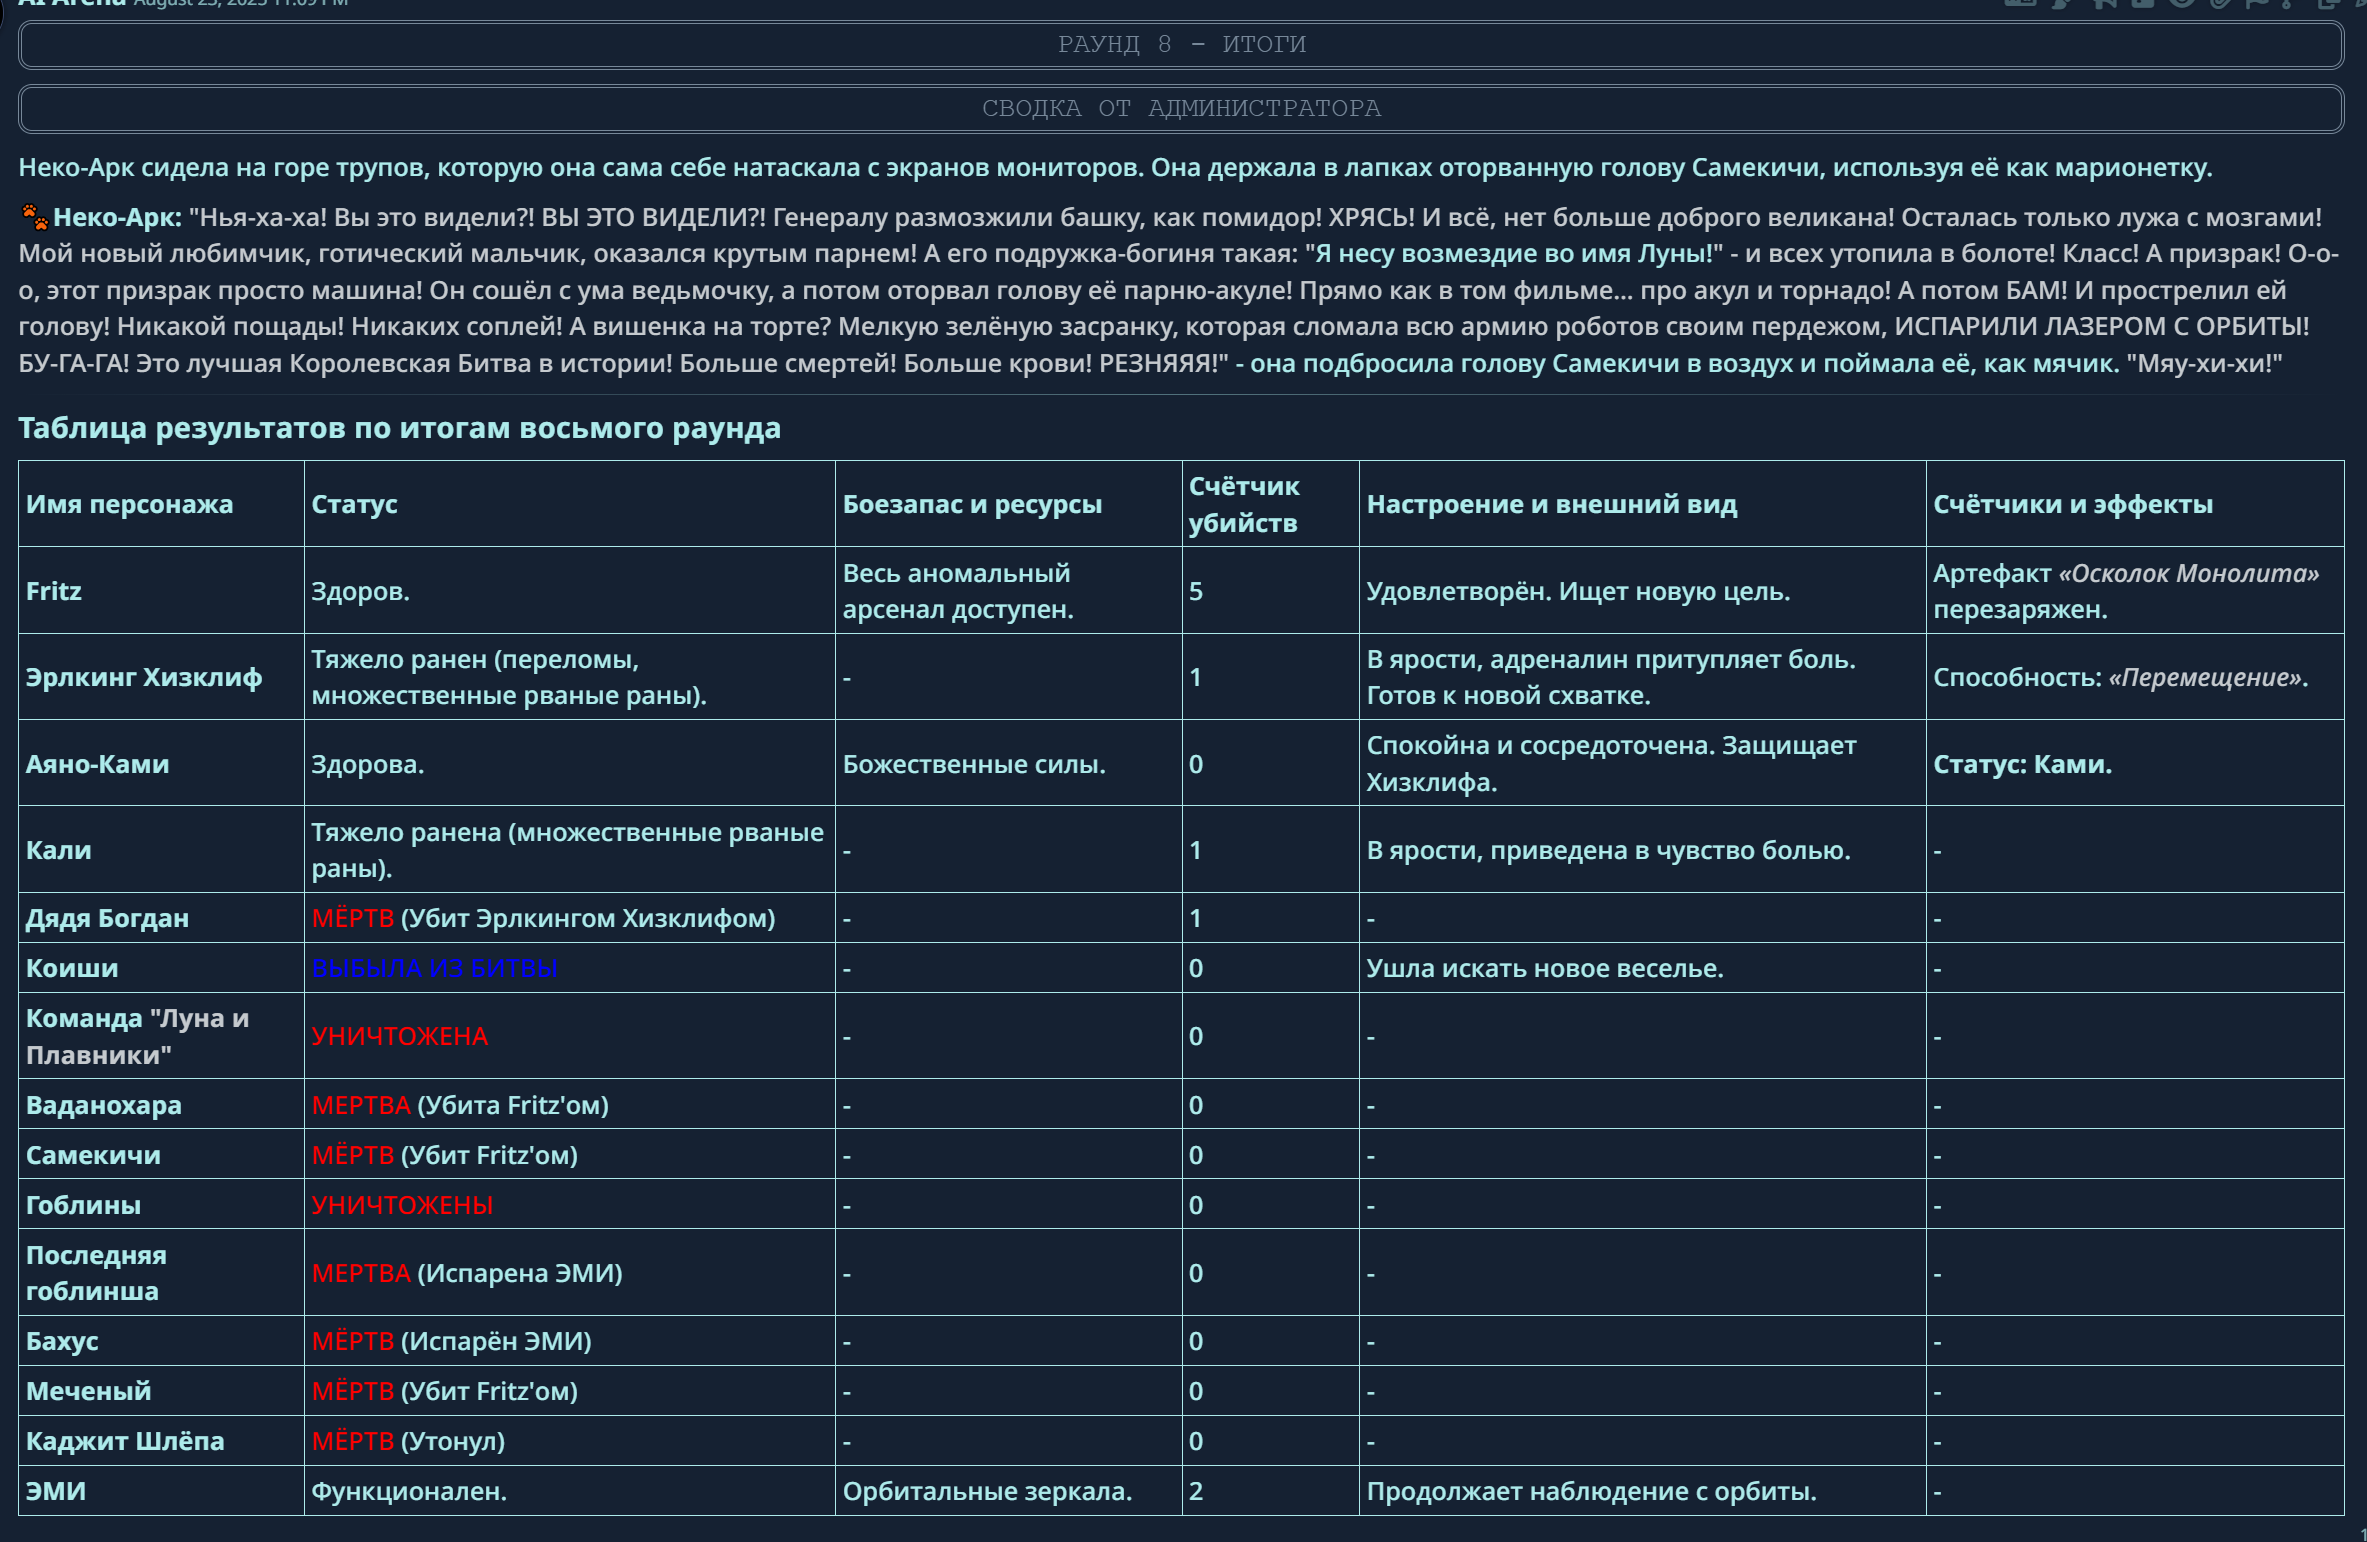Click the flag checkpoint icon at top

(x=2256, y=3)
